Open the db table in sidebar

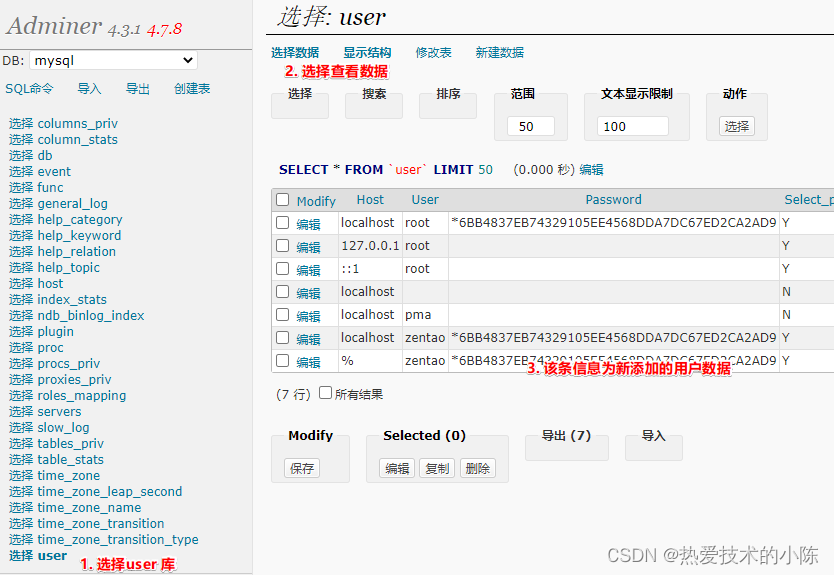[45, 156]
